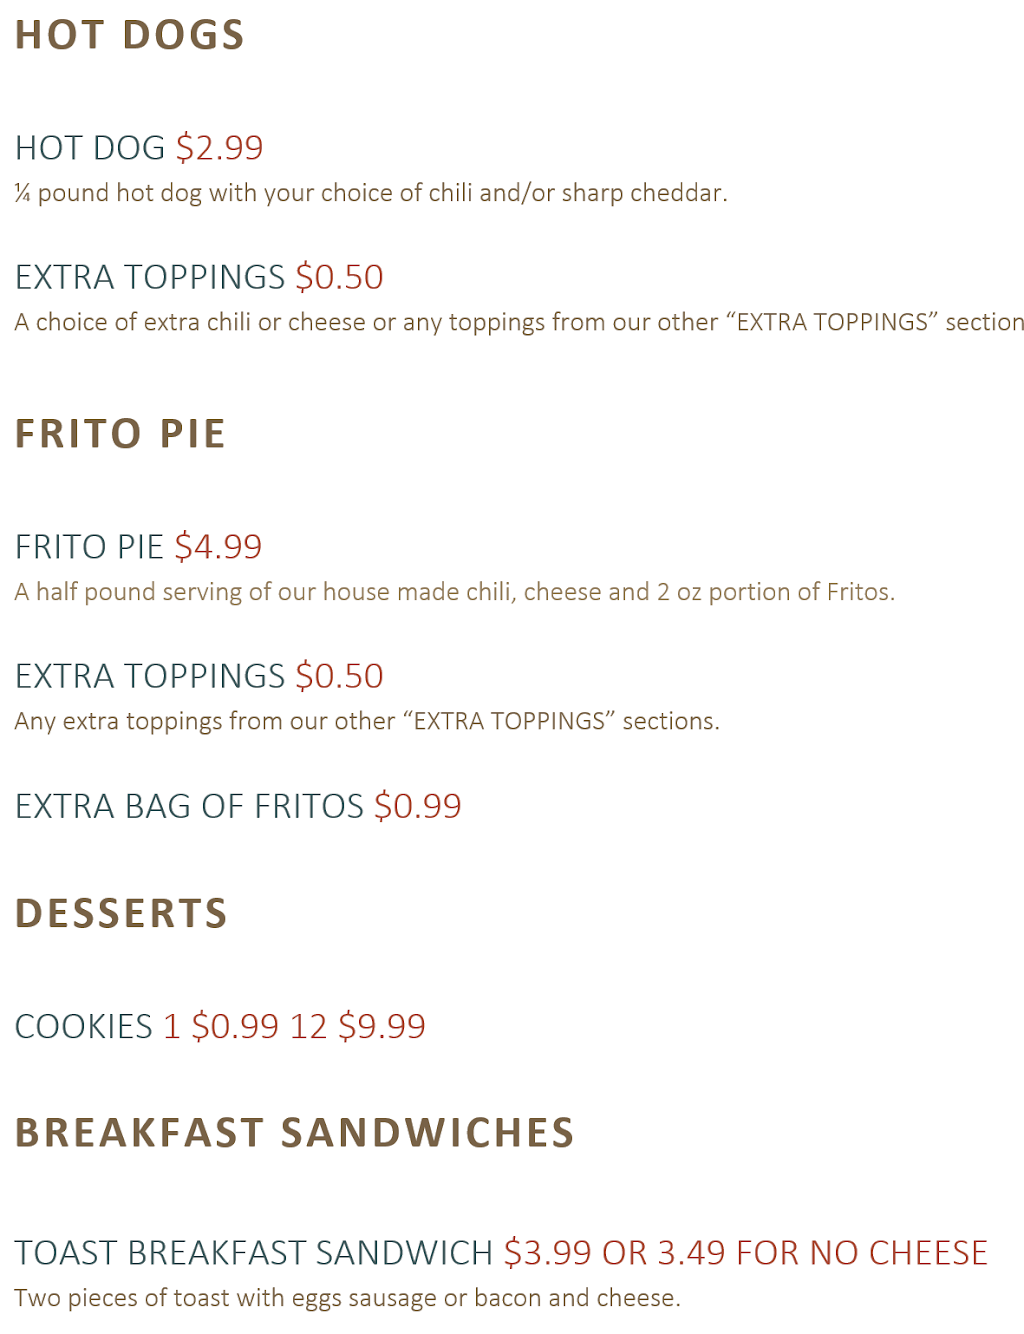Click the 'Any extra toppings' description text
This screenshot has width=1024, height=1334.
tap(366, 721)
